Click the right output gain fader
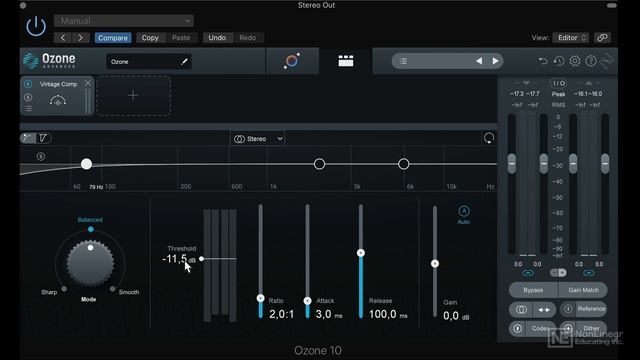The height and width of the screenshot is (360, 640). tap(605, 164)
